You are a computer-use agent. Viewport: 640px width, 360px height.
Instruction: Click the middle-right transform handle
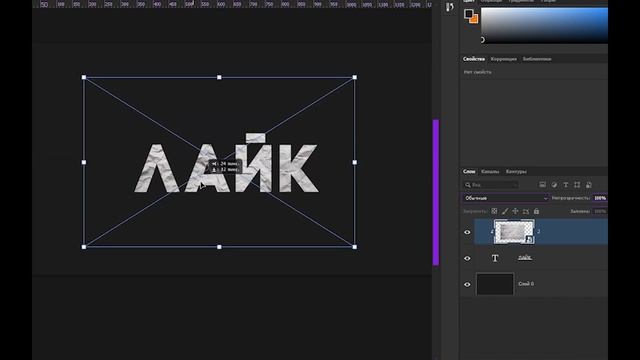click(x=354, y=162)
